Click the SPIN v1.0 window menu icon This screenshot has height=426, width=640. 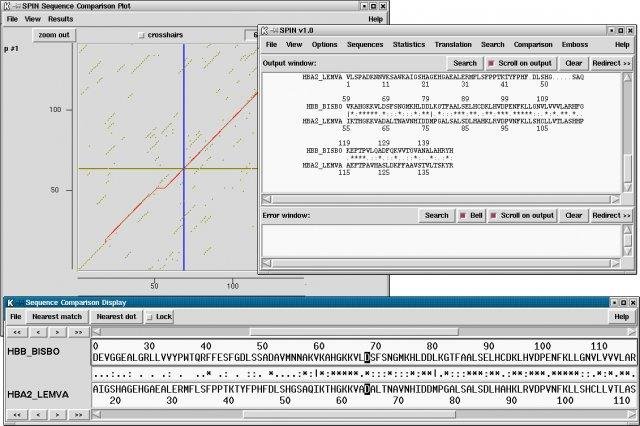click(267, 31)
